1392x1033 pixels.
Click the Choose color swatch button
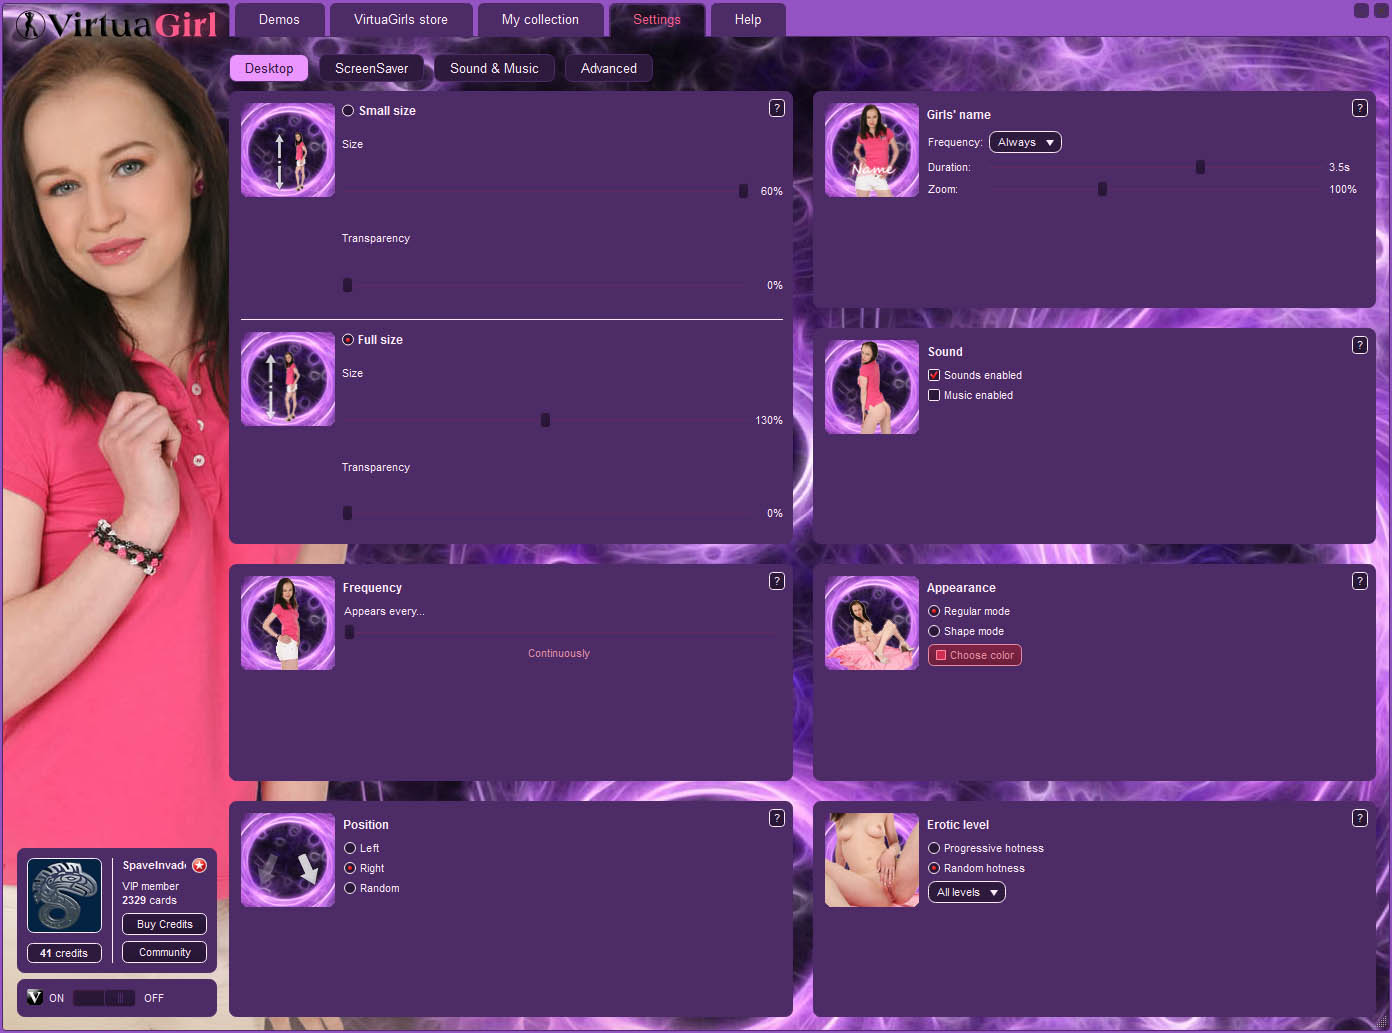(x=974, y=655)
